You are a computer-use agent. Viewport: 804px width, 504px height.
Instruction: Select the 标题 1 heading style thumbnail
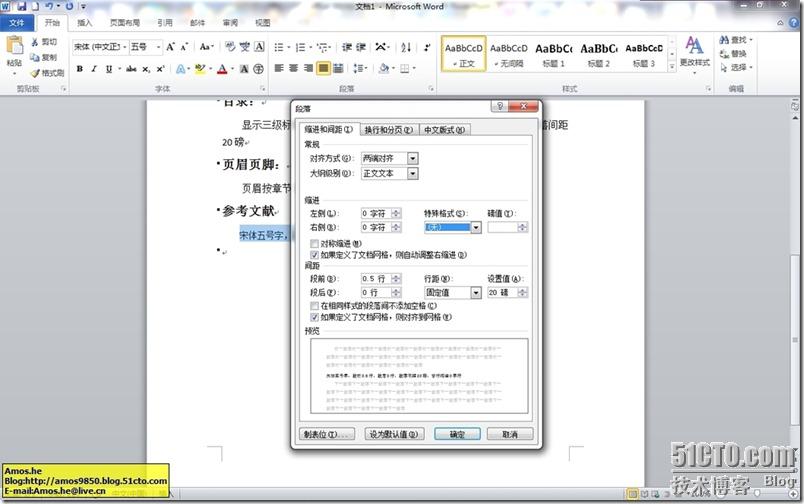click(x=554, y=54)
